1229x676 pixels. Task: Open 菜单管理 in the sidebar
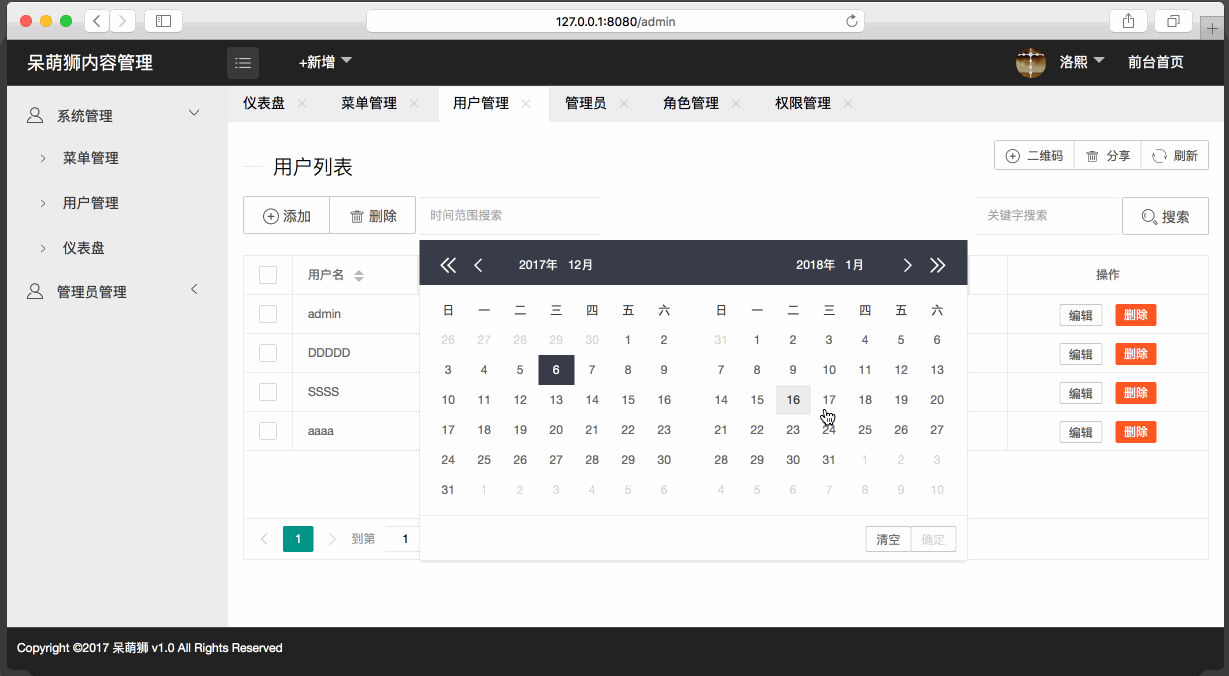(x=91, y=158)
